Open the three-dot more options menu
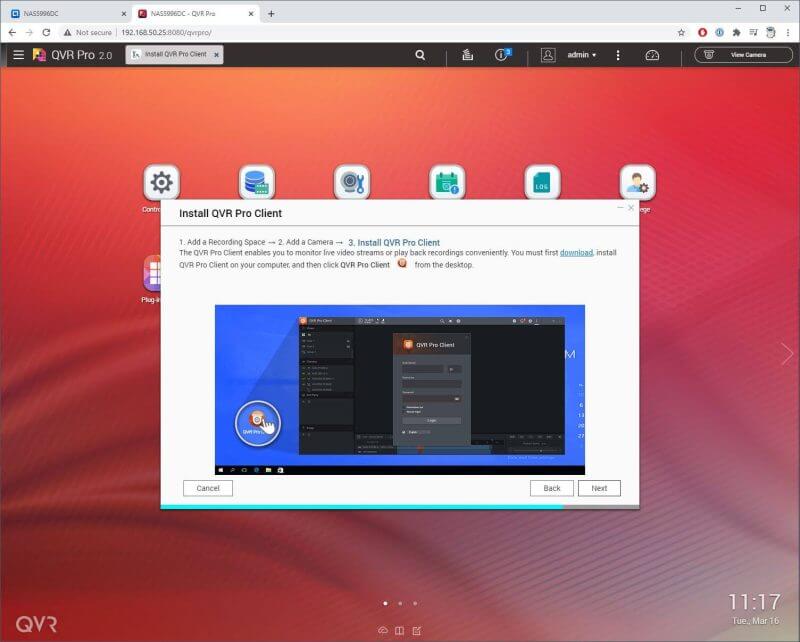 pos(618,55)
